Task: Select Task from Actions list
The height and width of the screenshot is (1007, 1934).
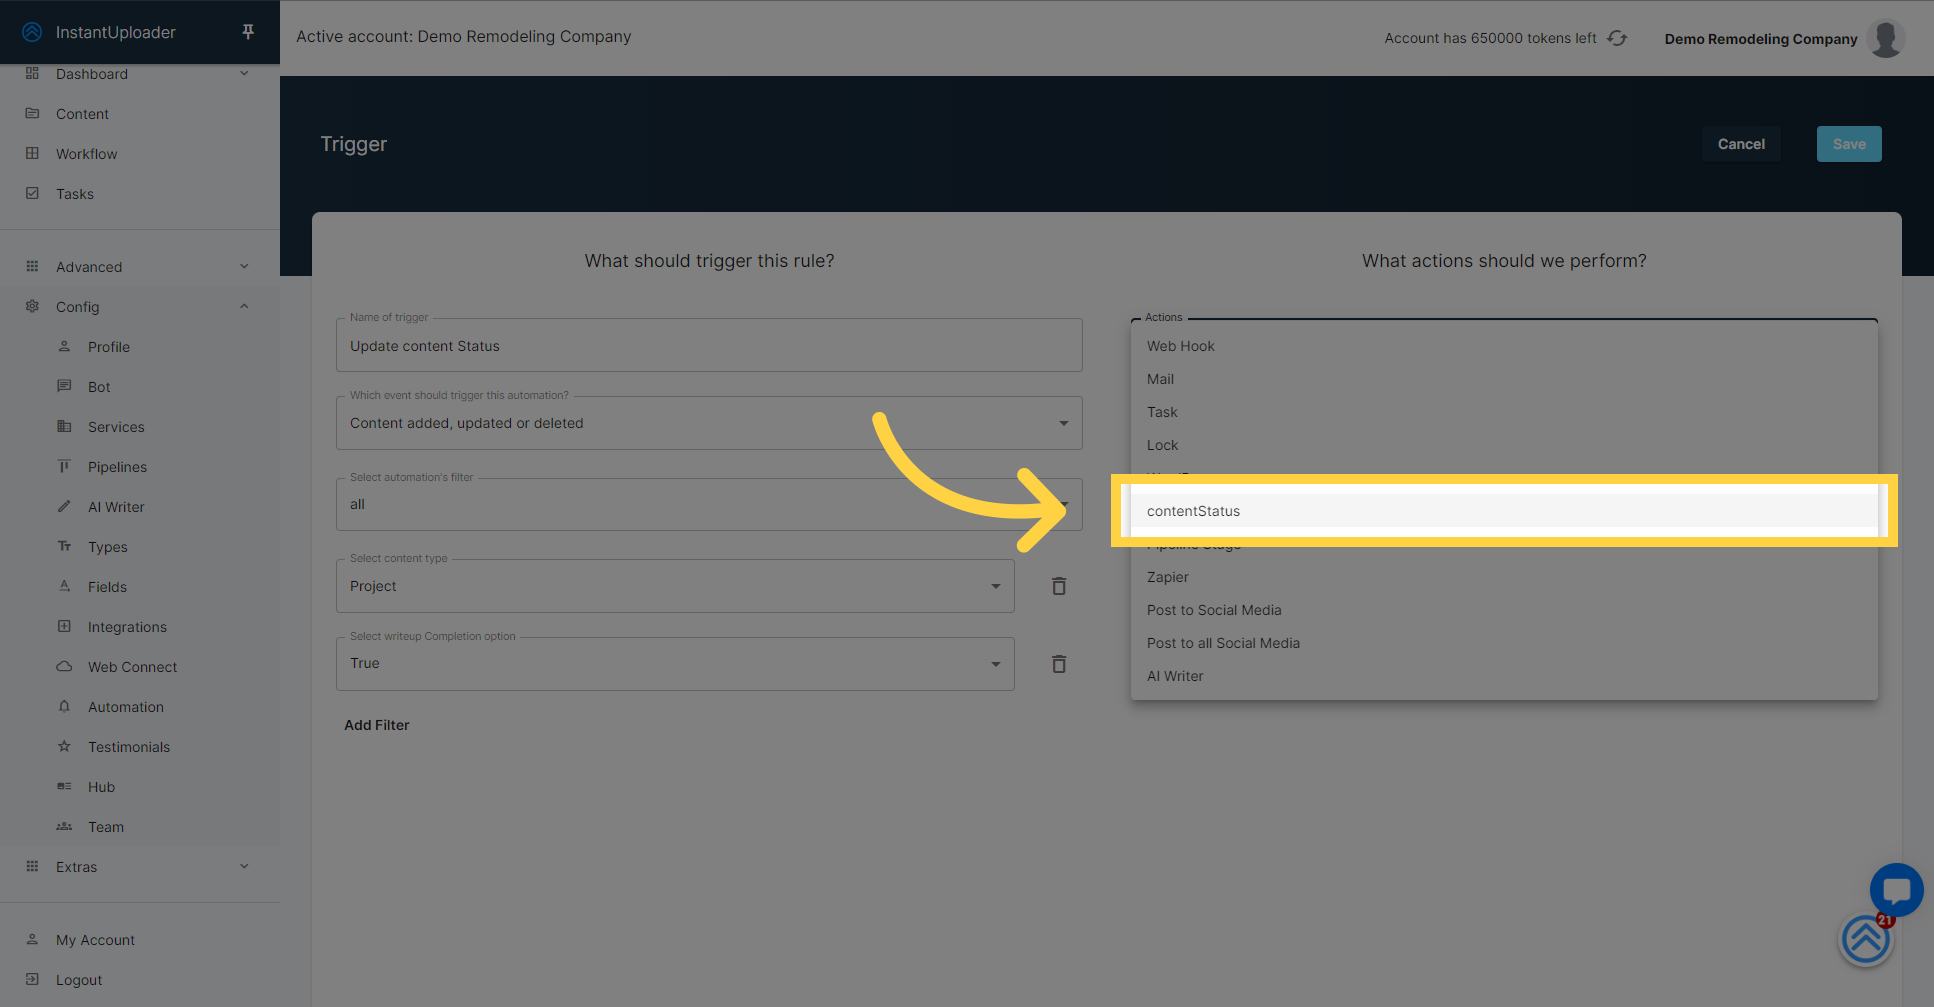Action: (1504, 412)
